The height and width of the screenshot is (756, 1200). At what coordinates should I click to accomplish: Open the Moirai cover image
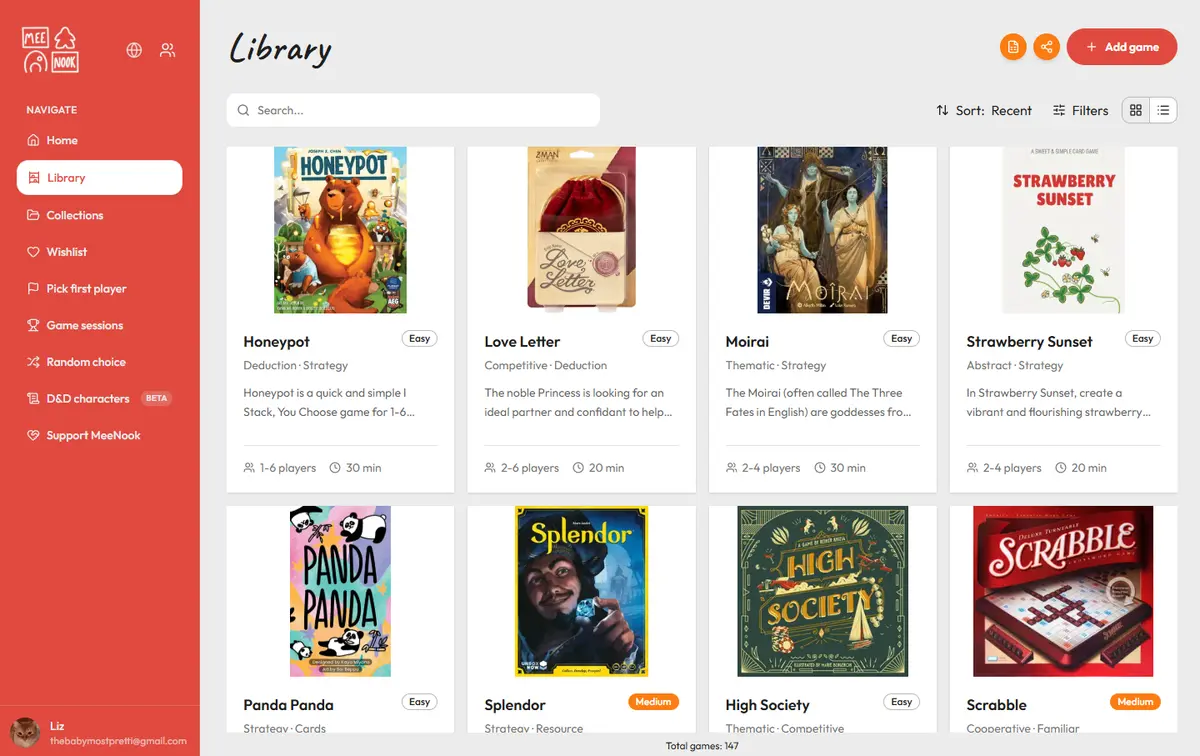tap(823, 230)
